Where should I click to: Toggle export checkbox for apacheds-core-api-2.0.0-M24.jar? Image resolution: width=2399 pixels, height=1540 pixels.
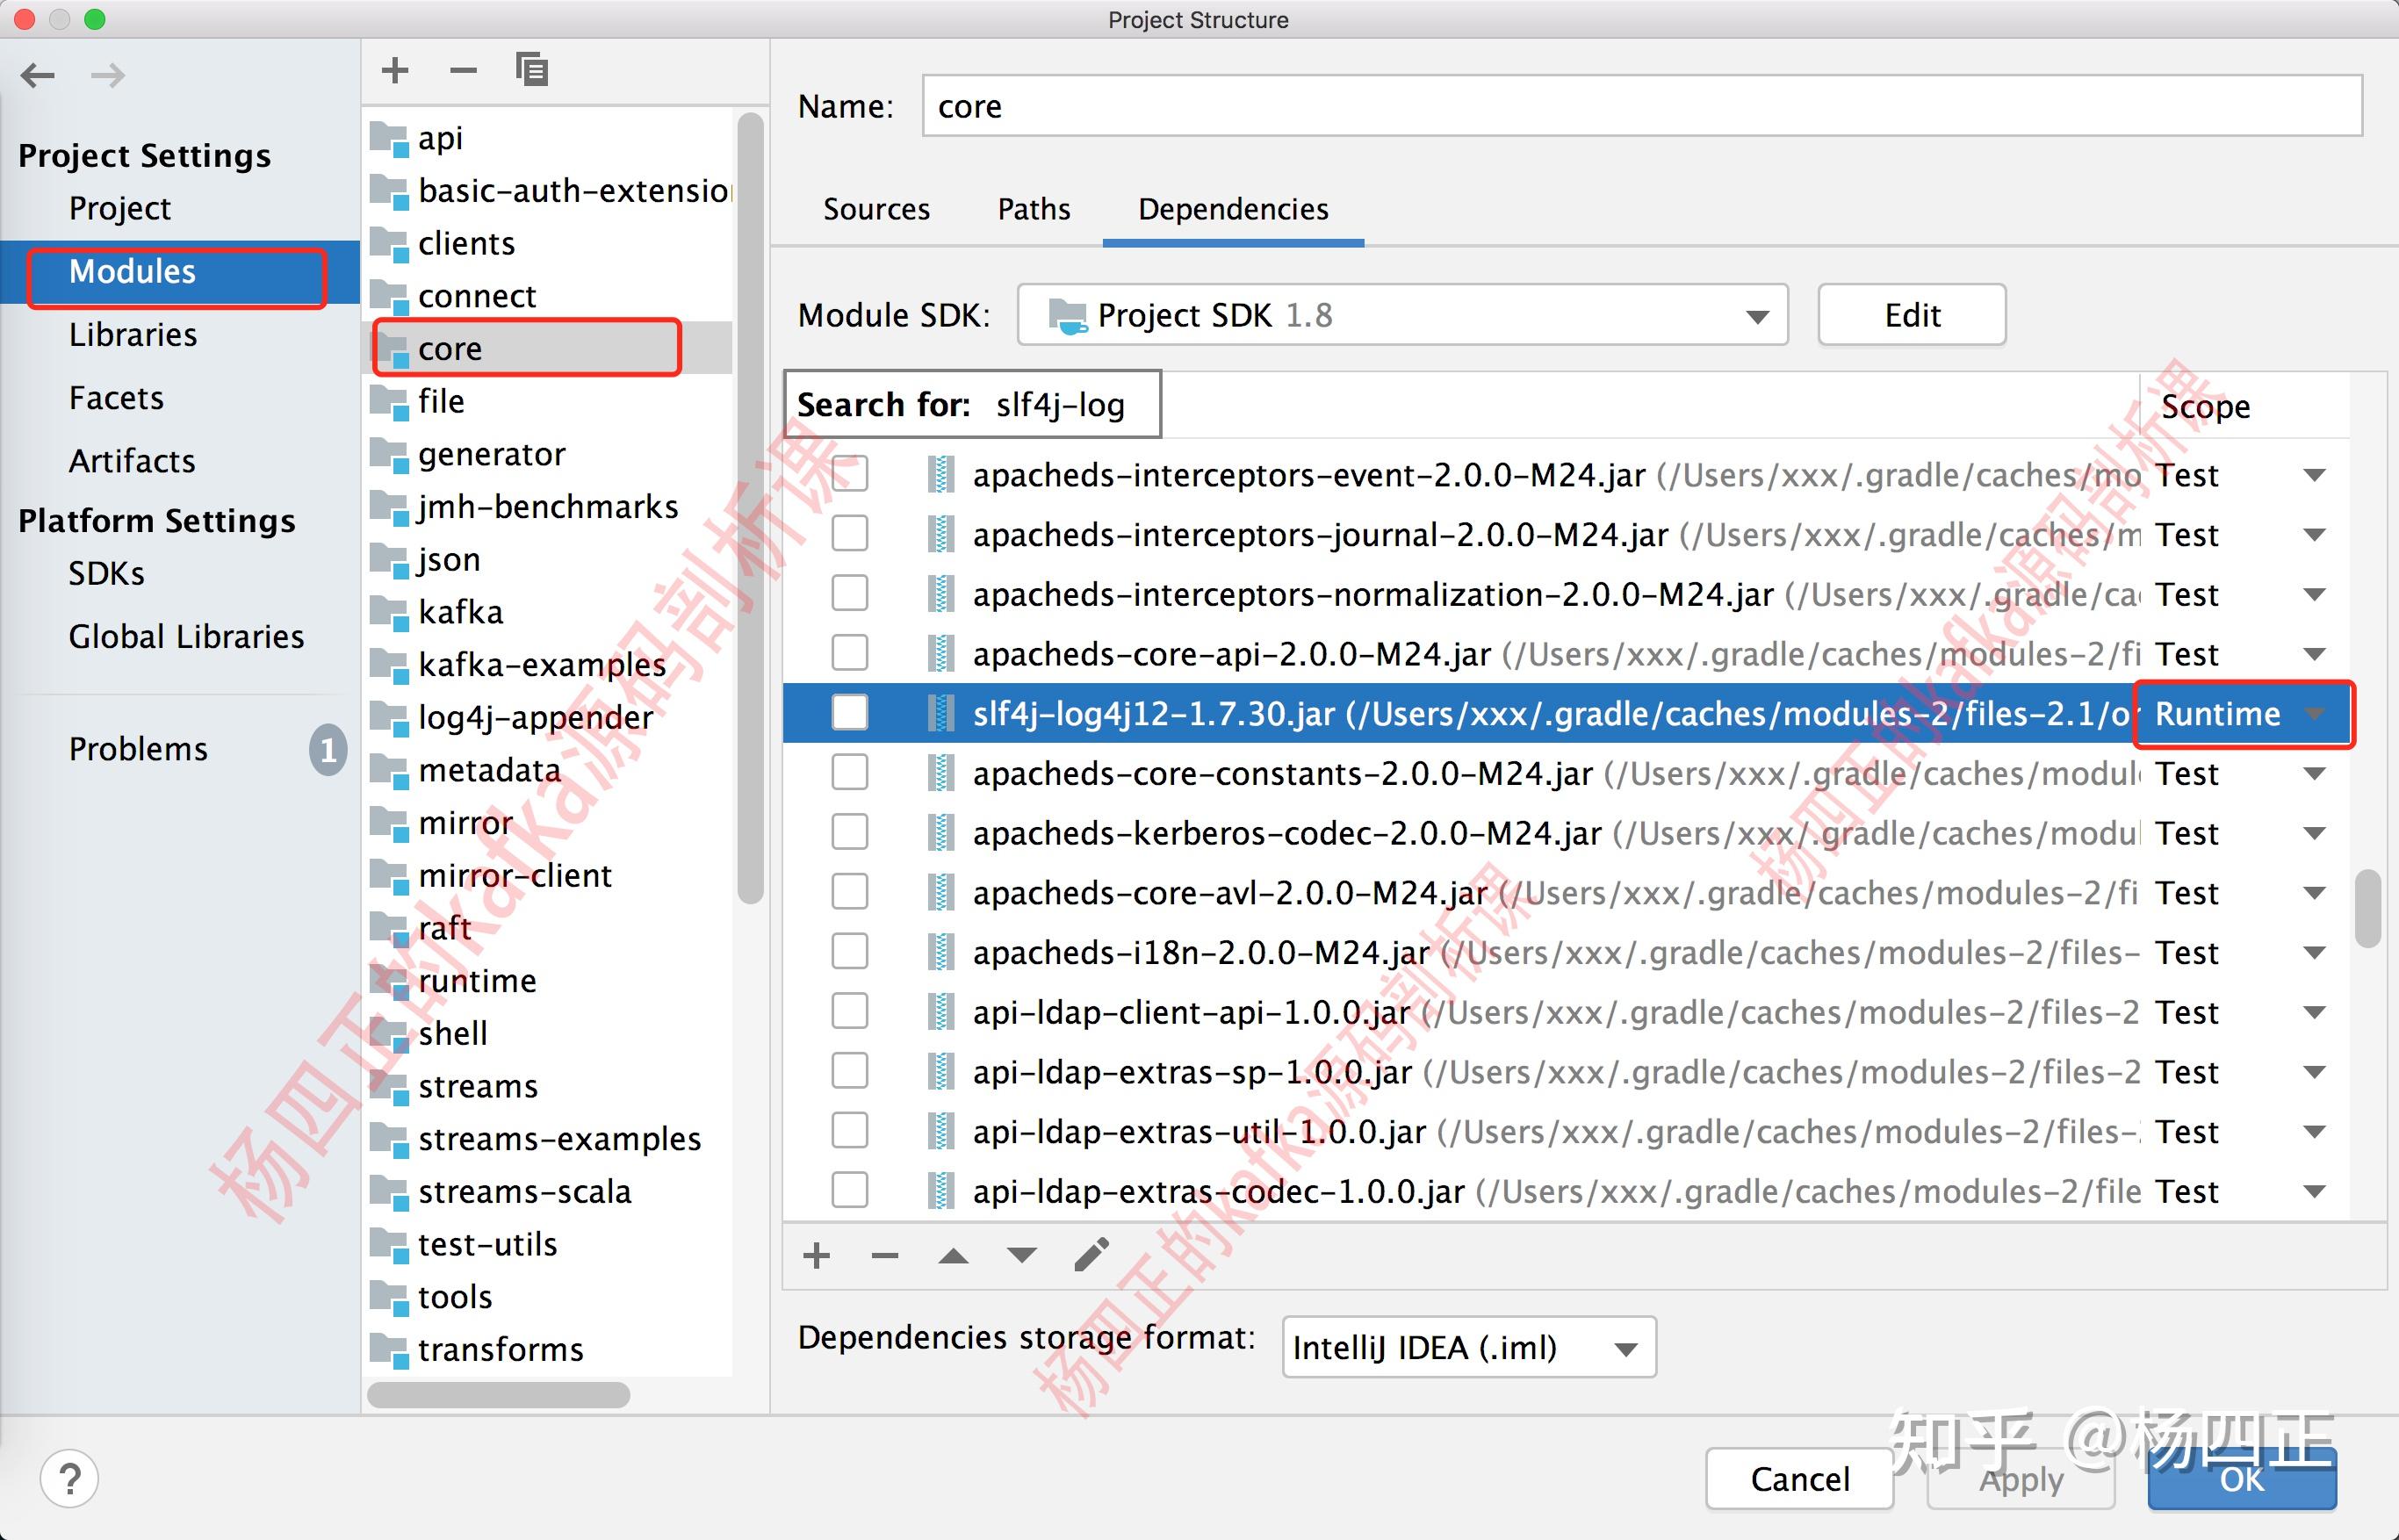click(850, 653)
